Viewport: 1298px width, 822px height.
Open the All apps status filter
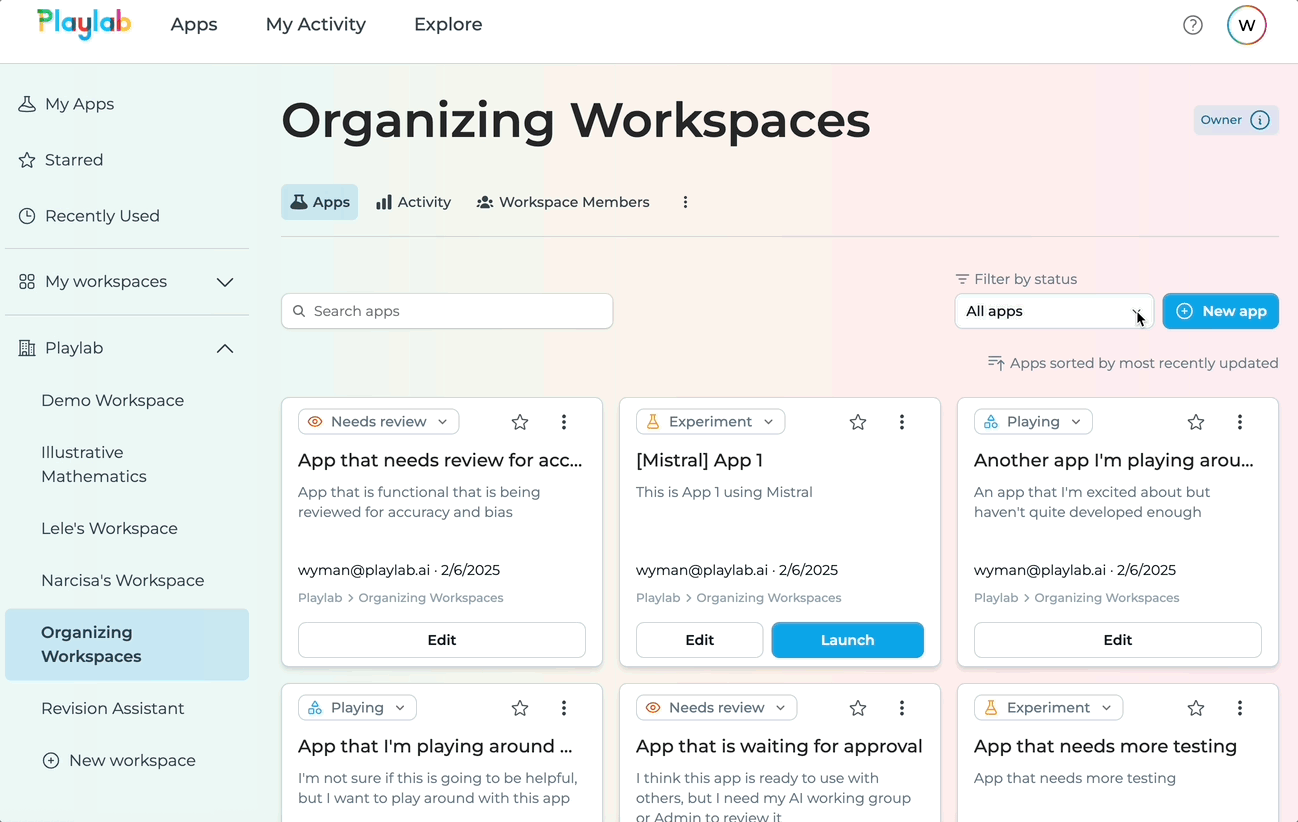pos(1053,311)
